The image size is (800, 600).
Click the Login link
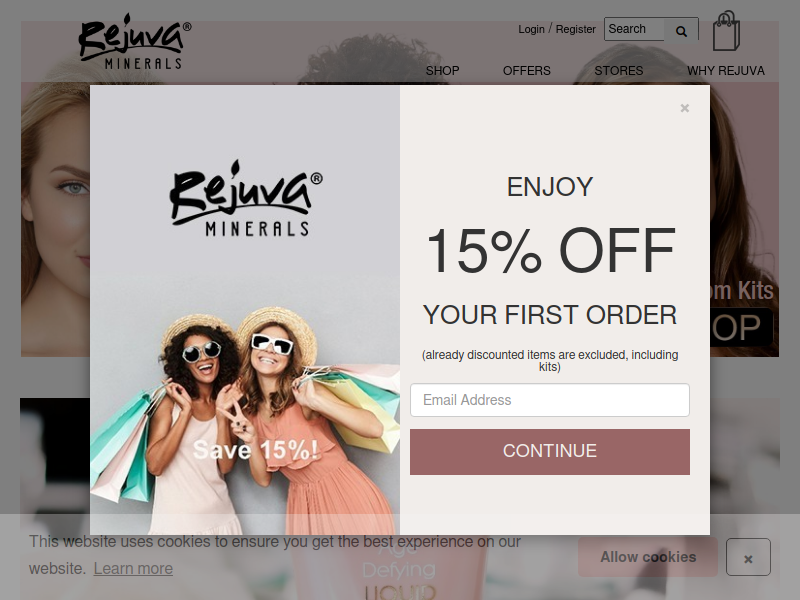coord(531,29)
